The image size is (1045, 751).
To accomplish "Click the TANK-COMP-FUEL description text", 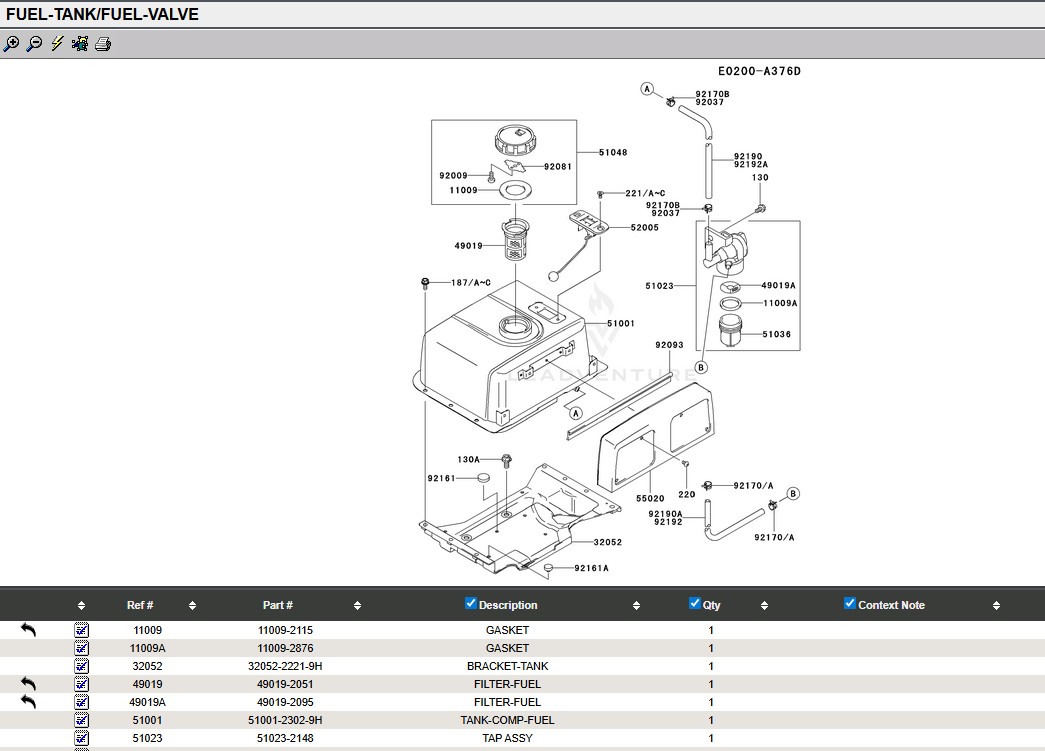I will [x=507, y=720].
